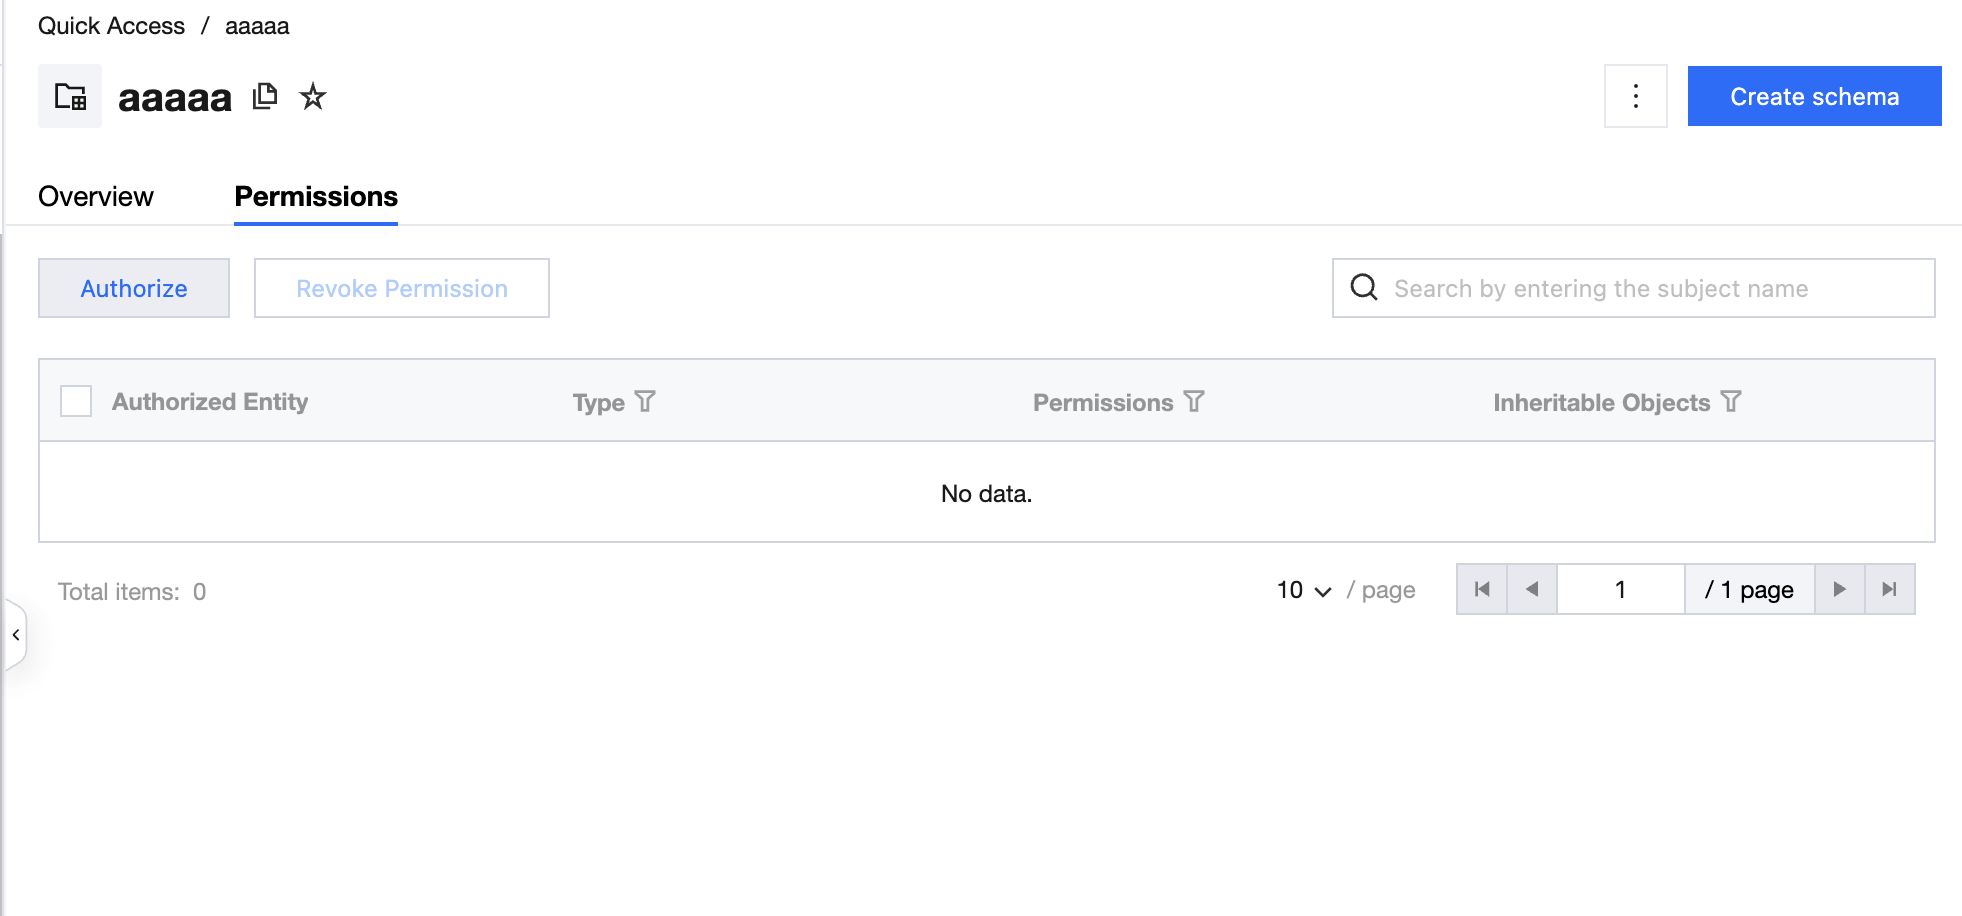Screen dimensions: 1962x916
Task: Star the aaaaa catalog as favorite
Action: [313, 97]
